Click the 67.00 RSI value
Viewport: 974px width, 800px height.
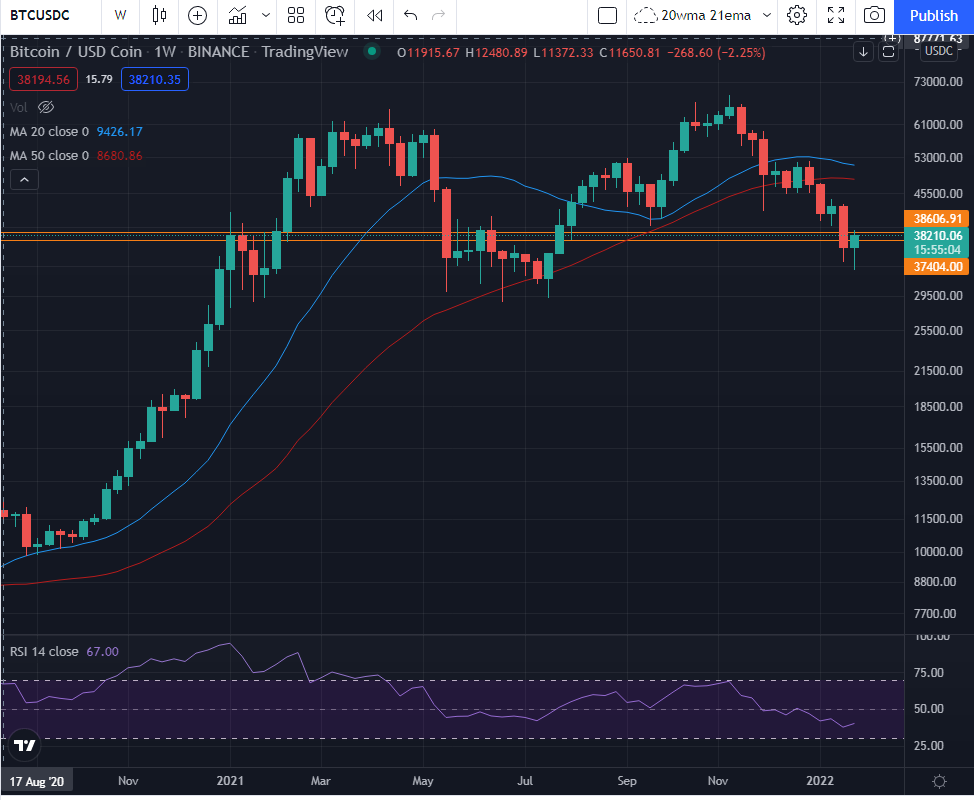[102, 652]
